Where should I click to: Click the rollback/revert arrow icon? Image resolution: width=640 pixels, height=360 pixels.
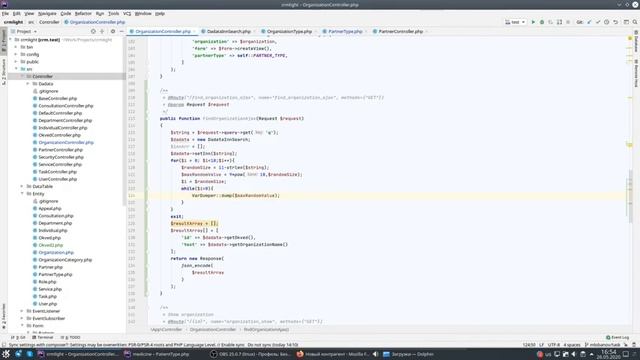(x=616, y=22)
